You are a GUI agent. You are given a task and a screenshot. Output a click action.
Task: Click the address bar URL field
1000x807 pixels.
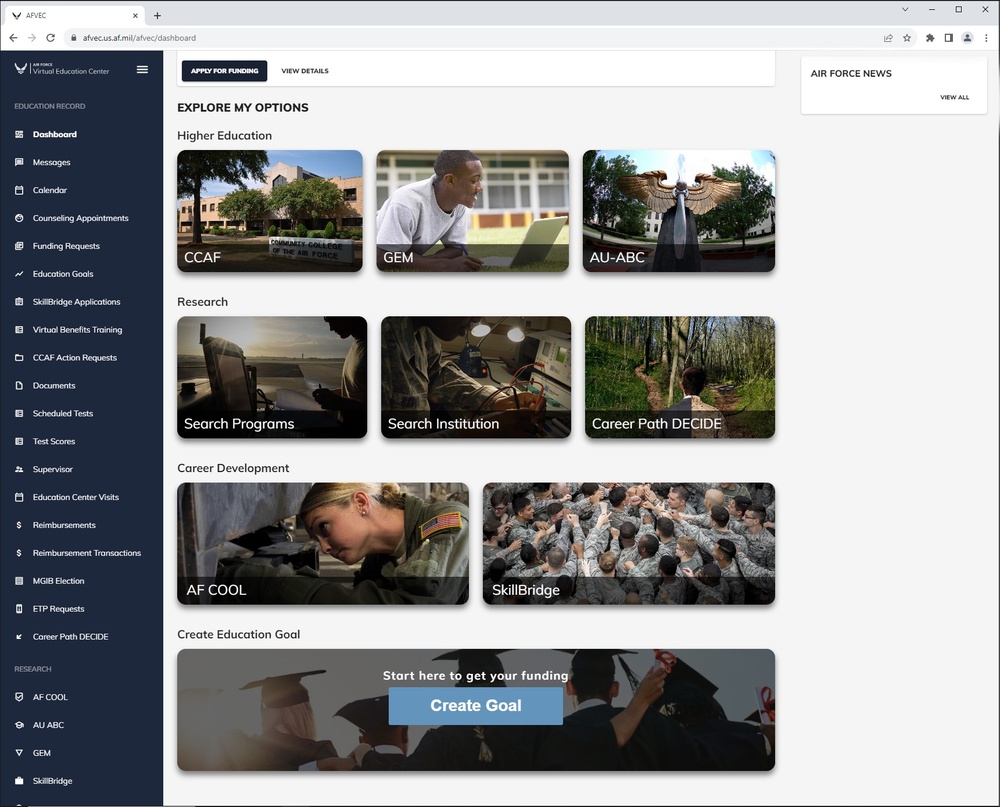[472, 38]
